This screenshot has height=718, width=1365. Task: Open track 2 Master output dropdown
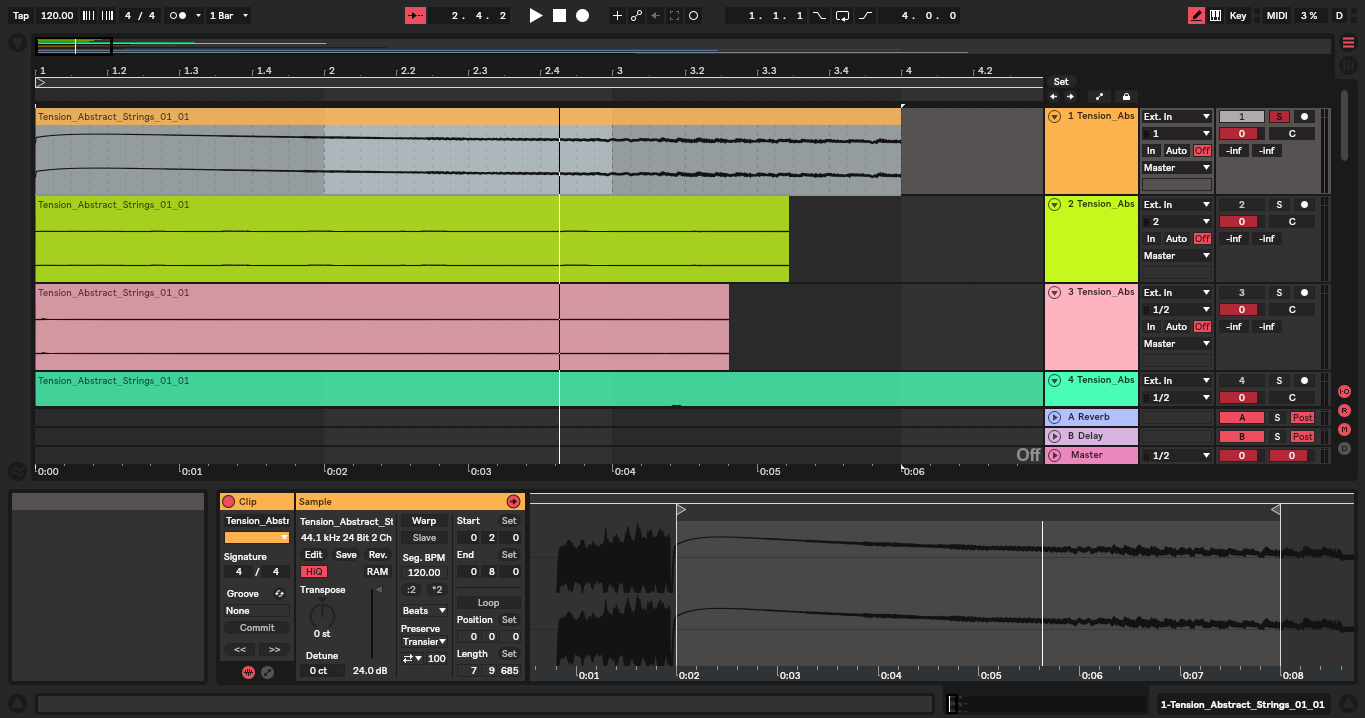pos(1177,256)
